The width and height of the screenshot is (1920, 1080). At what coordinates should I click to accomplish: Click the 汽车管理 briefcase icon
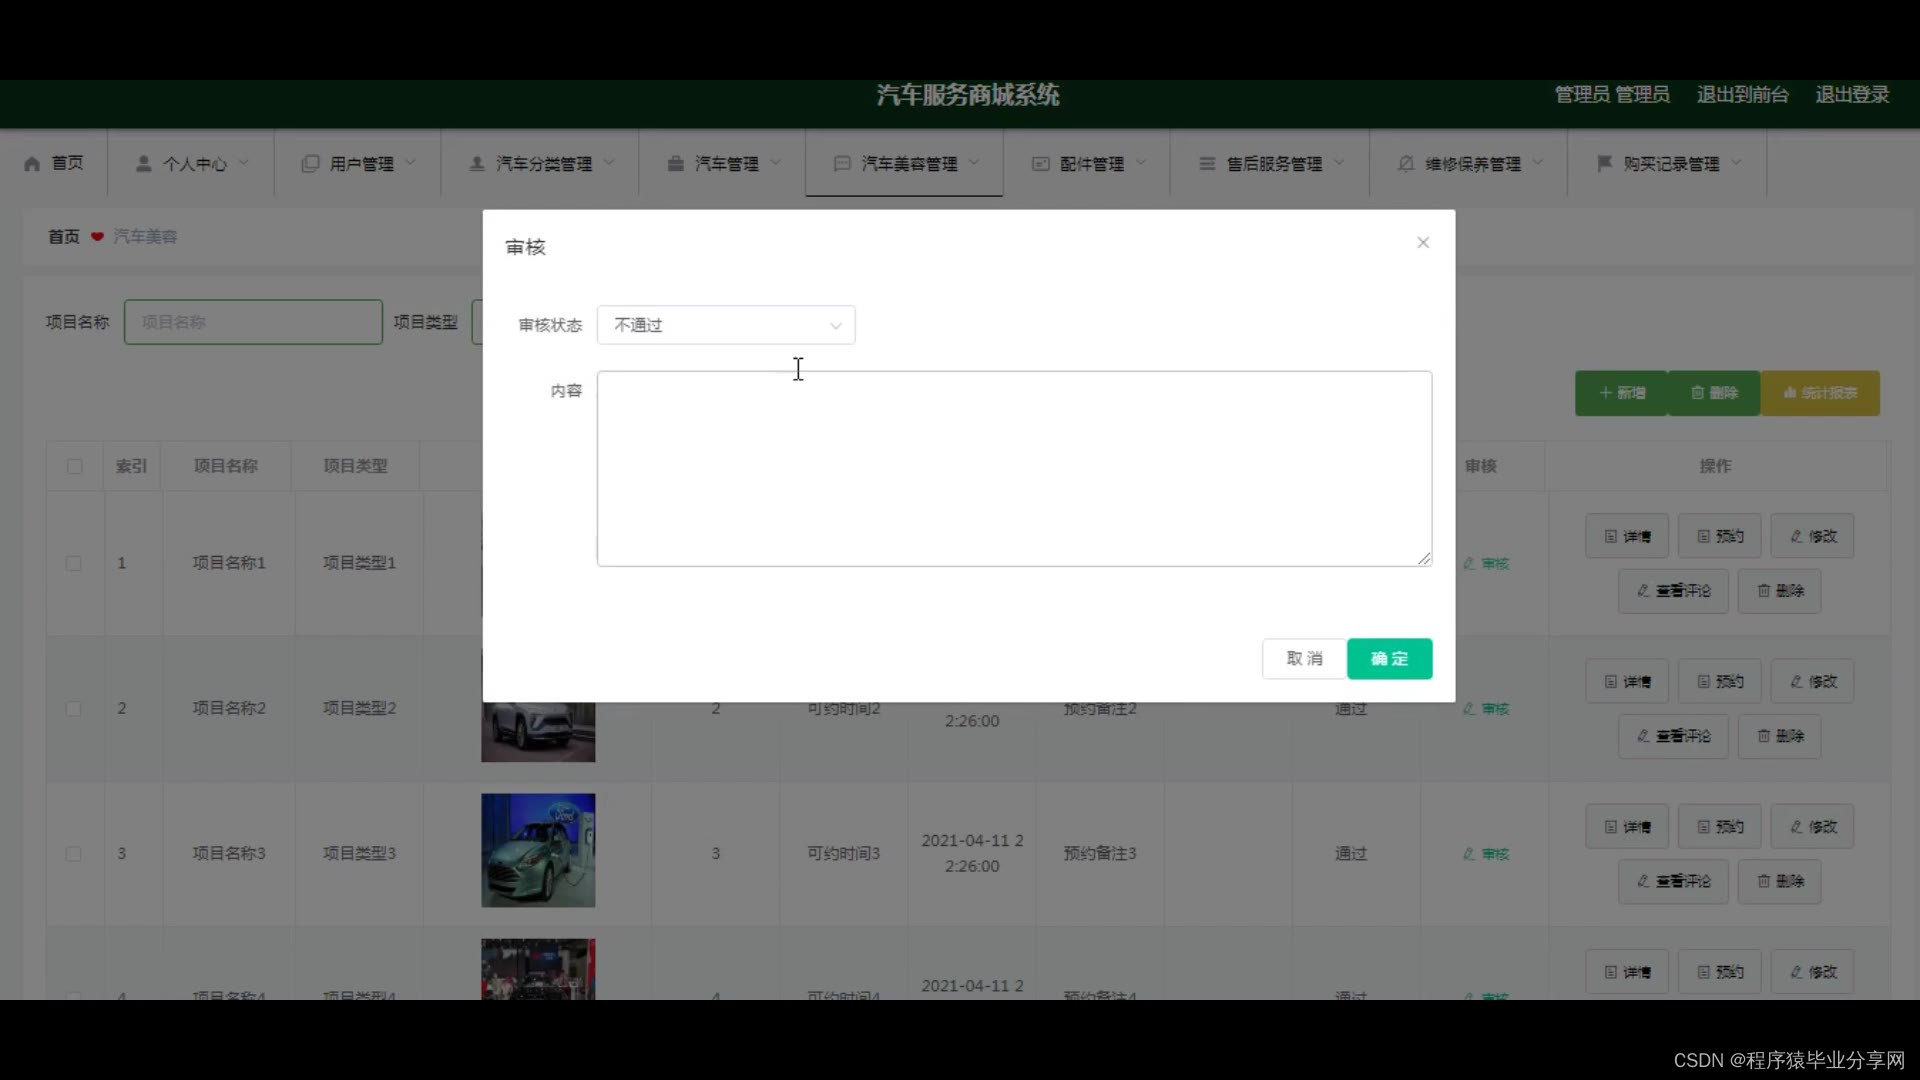[676, 163]
